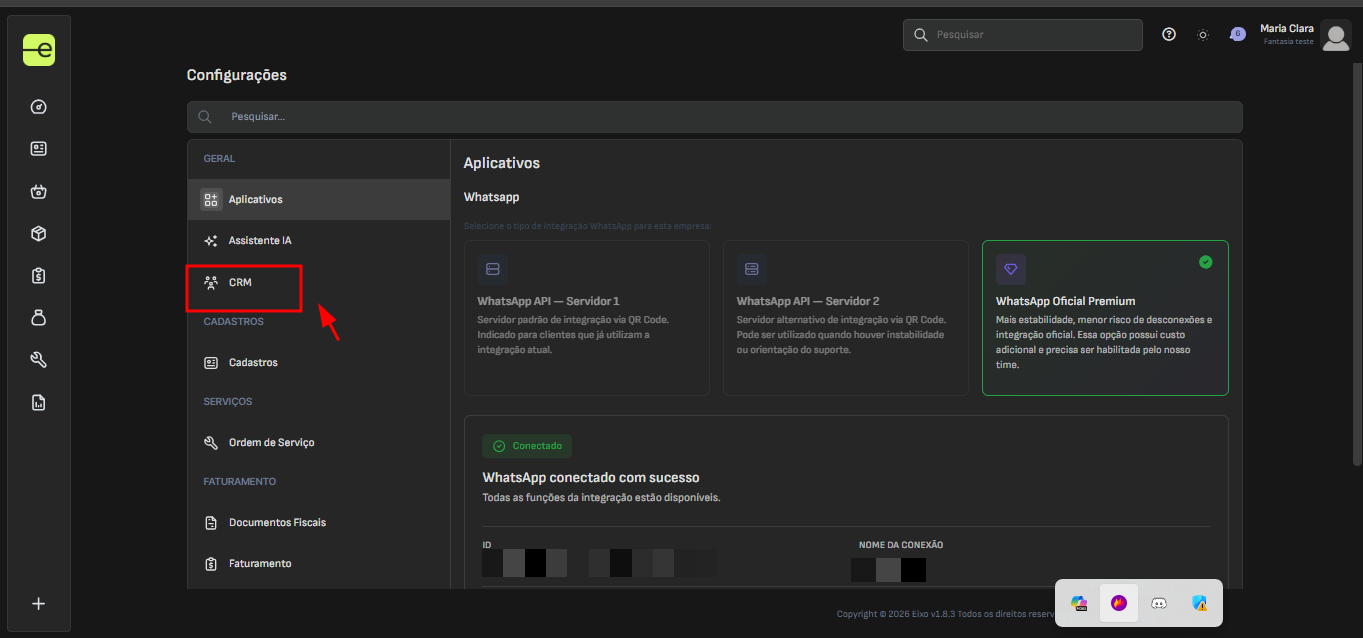Click the Servidor 2 server icon

[752, 269]
